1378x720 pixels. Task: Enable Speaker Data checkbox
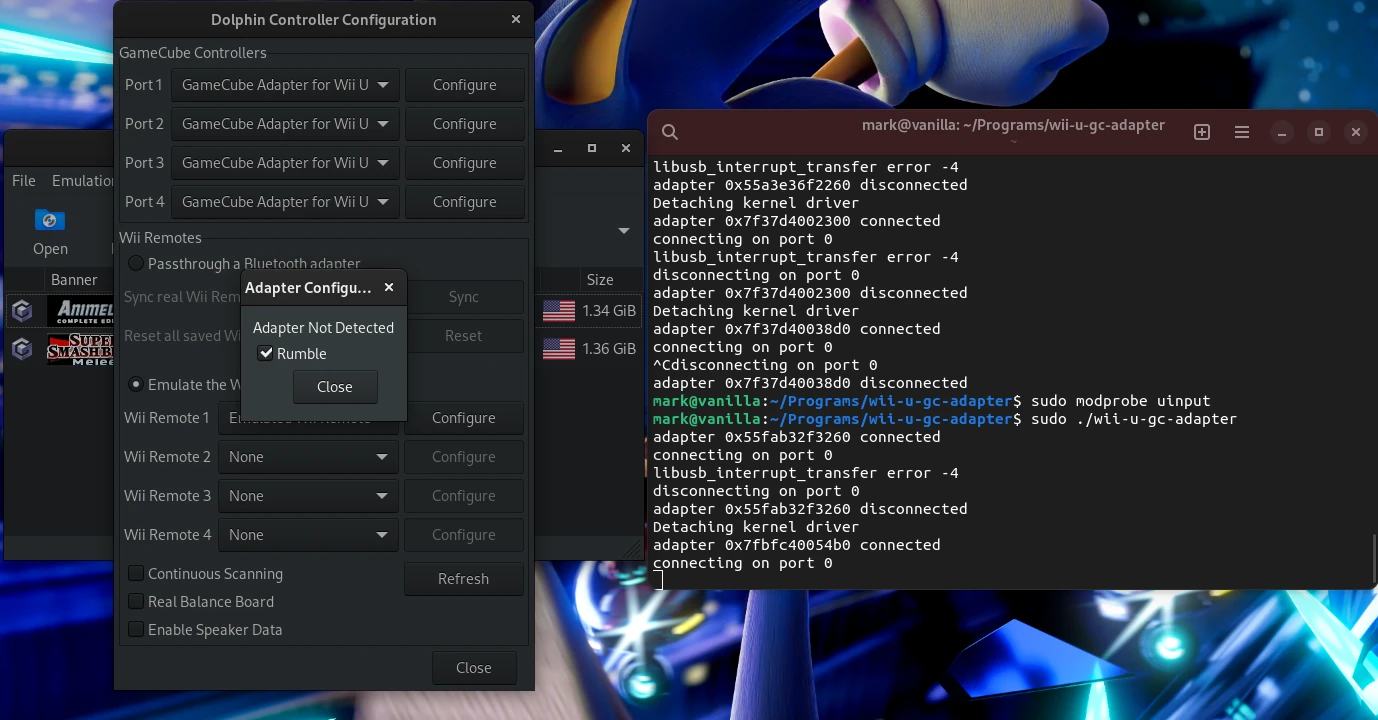135,630
